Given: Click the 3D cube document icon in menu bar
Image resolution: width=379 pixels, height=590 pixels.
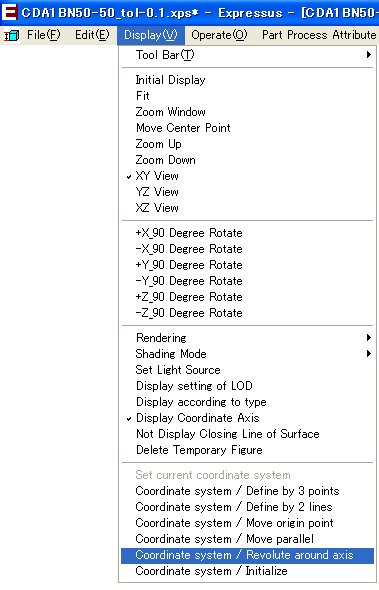Looking at the screenshot, I should (x=12, y=36).
